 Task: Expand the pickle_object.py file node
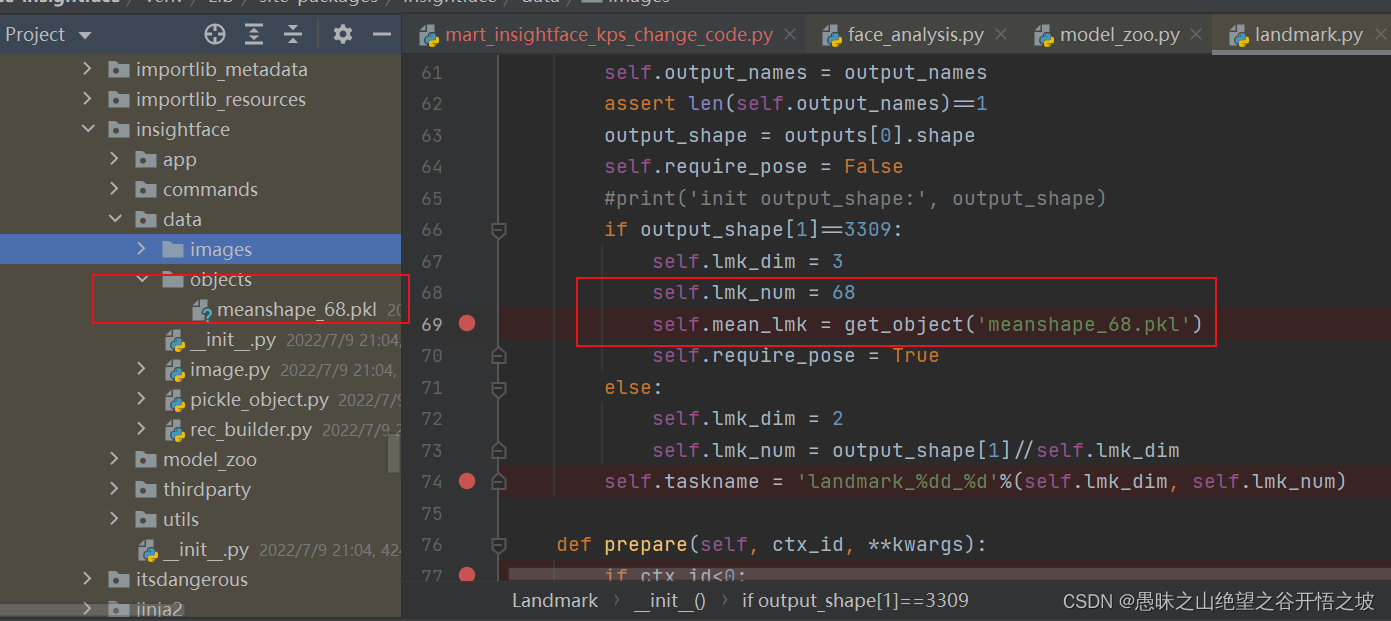coord(142,399)
